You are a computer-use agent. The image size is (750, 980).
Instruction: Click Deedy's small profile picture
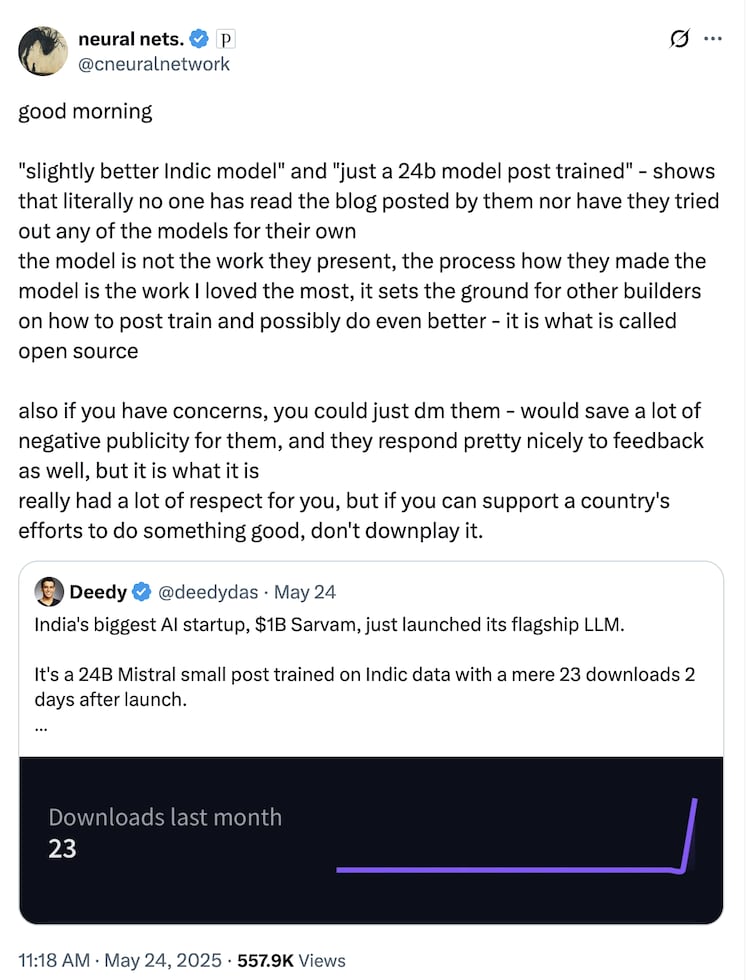(x=48, y=591)
